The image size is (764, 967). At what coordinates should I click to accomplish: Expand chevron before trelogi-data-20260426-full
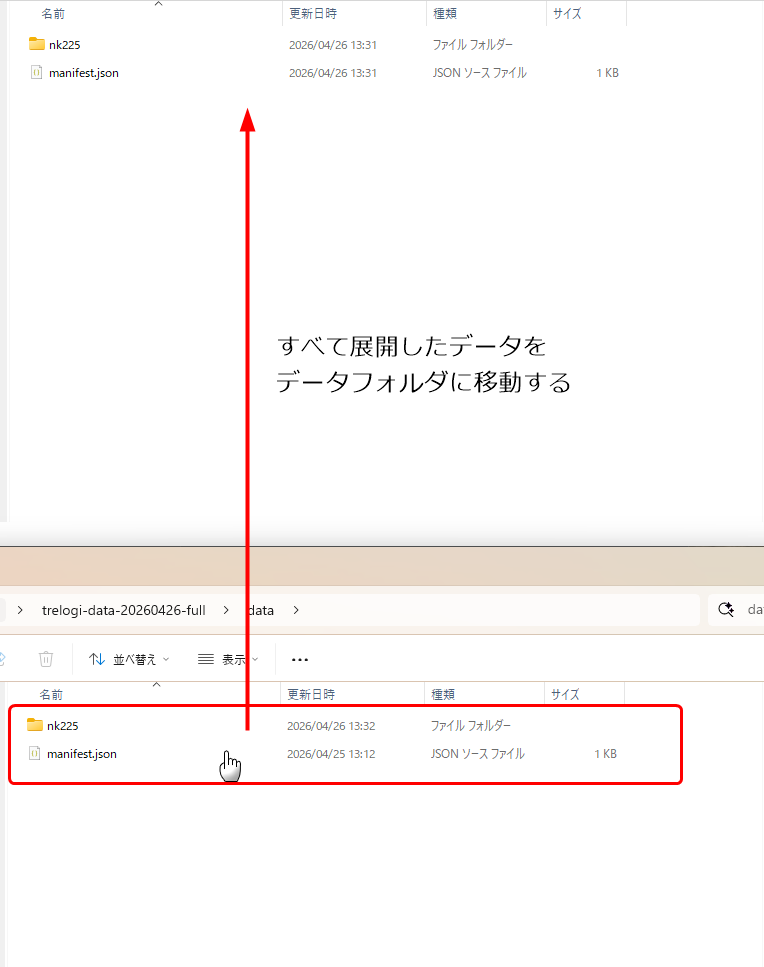coord(20,610)
